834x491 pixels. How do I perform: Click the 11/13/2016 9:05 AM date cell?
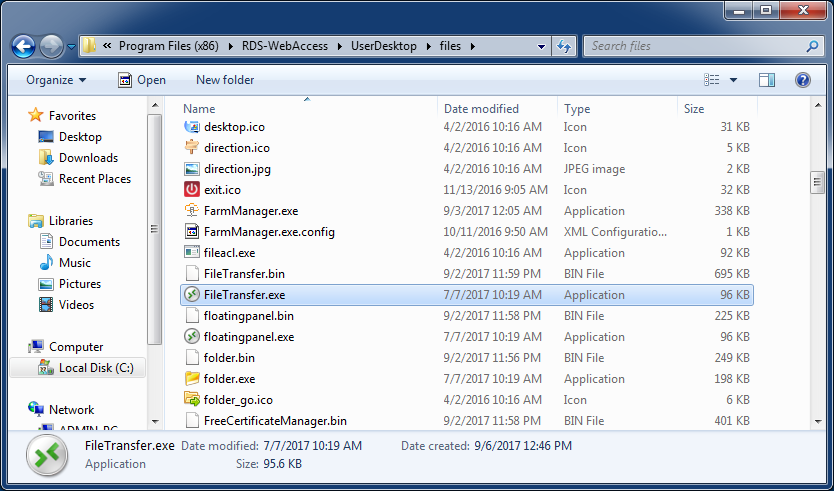pos(496,189)
